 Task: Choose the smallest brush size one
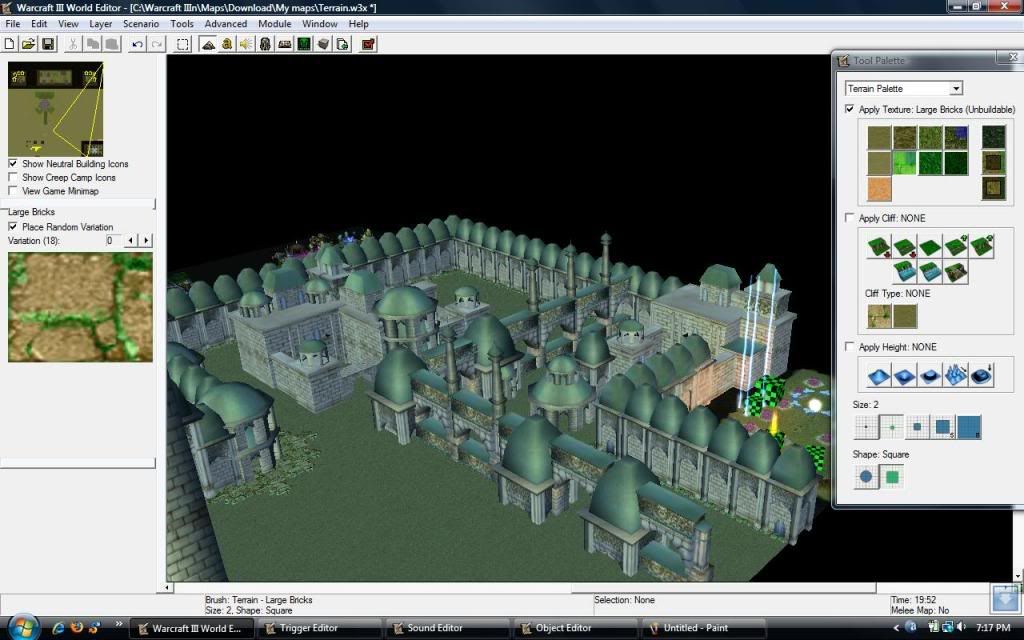pos(866,427)
